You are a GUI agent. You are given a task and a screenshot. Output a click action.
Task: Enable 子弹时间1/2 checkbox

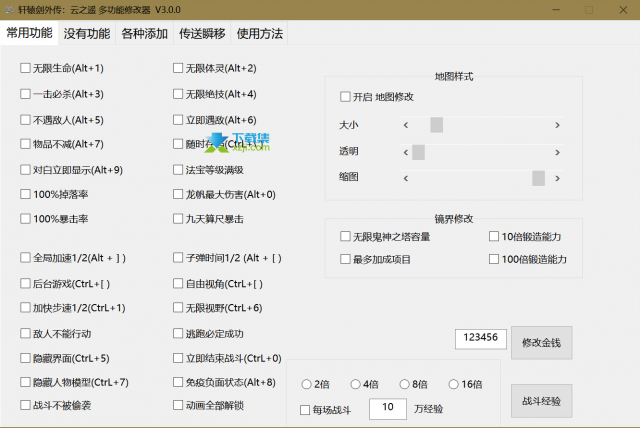coord(178,257)
